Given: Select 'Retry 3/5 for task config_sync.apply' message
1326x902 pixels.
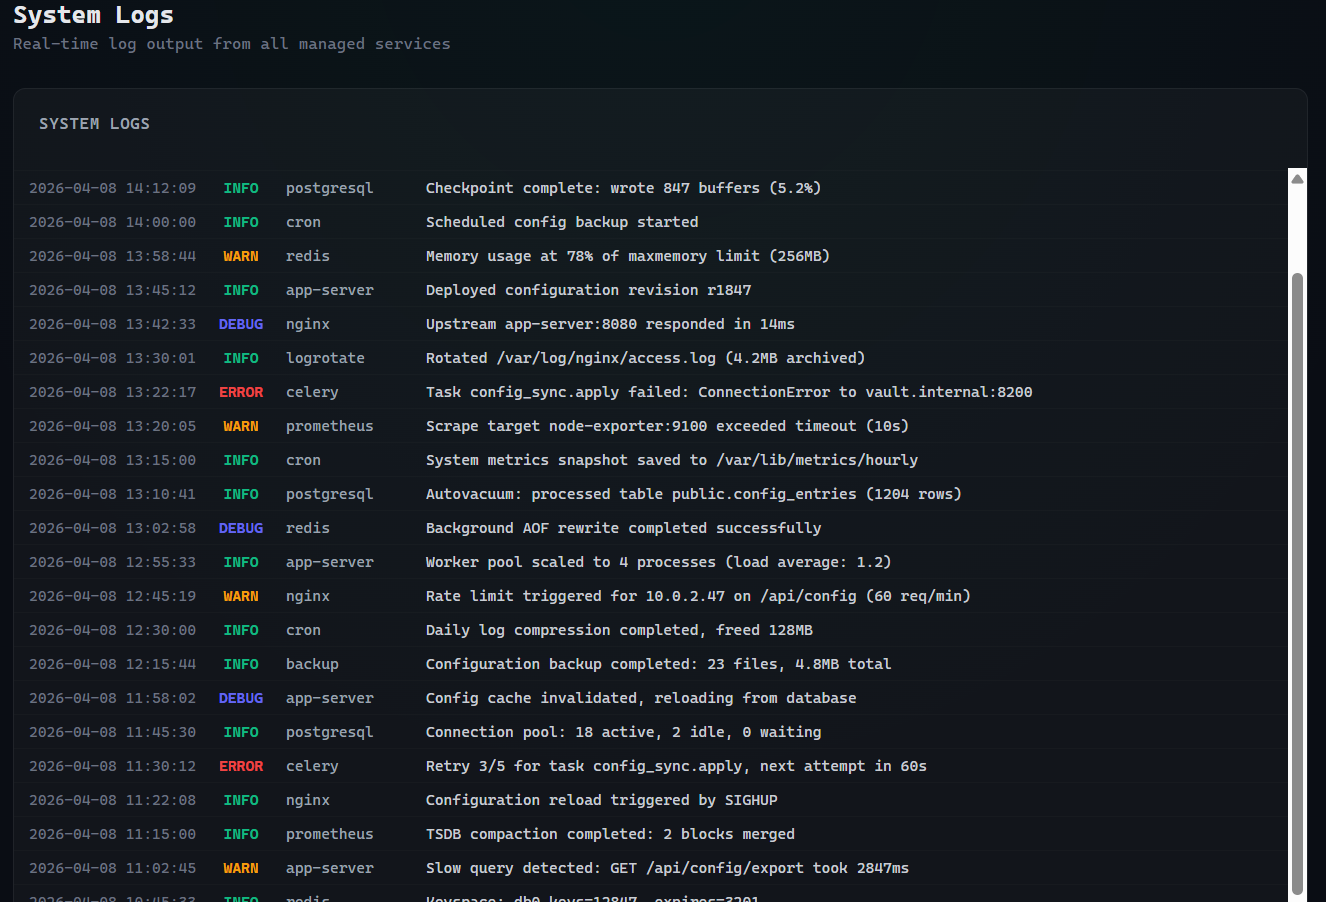Looking at the screenshot, I should click(x=676, y=766).
